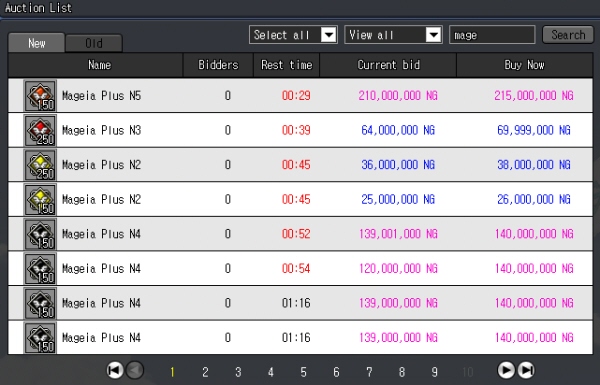Sort by the Current bid column header
Screen dimensions: 600x385
click(x=388, y=65)
